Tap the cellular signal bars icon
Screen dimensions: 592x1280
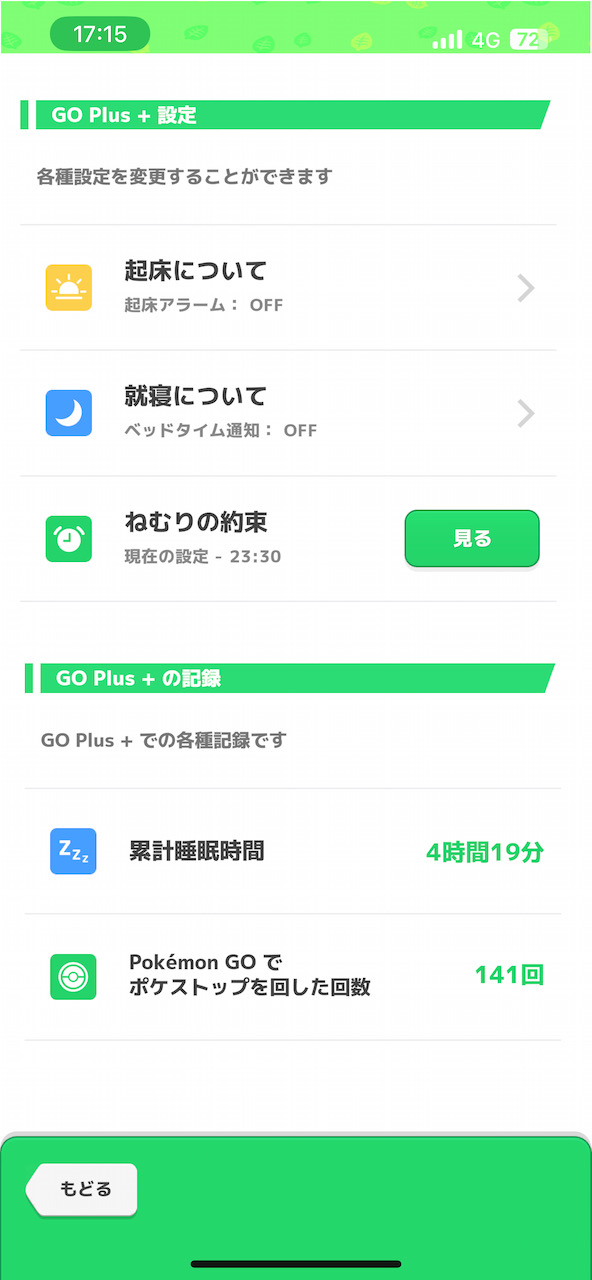447,39
